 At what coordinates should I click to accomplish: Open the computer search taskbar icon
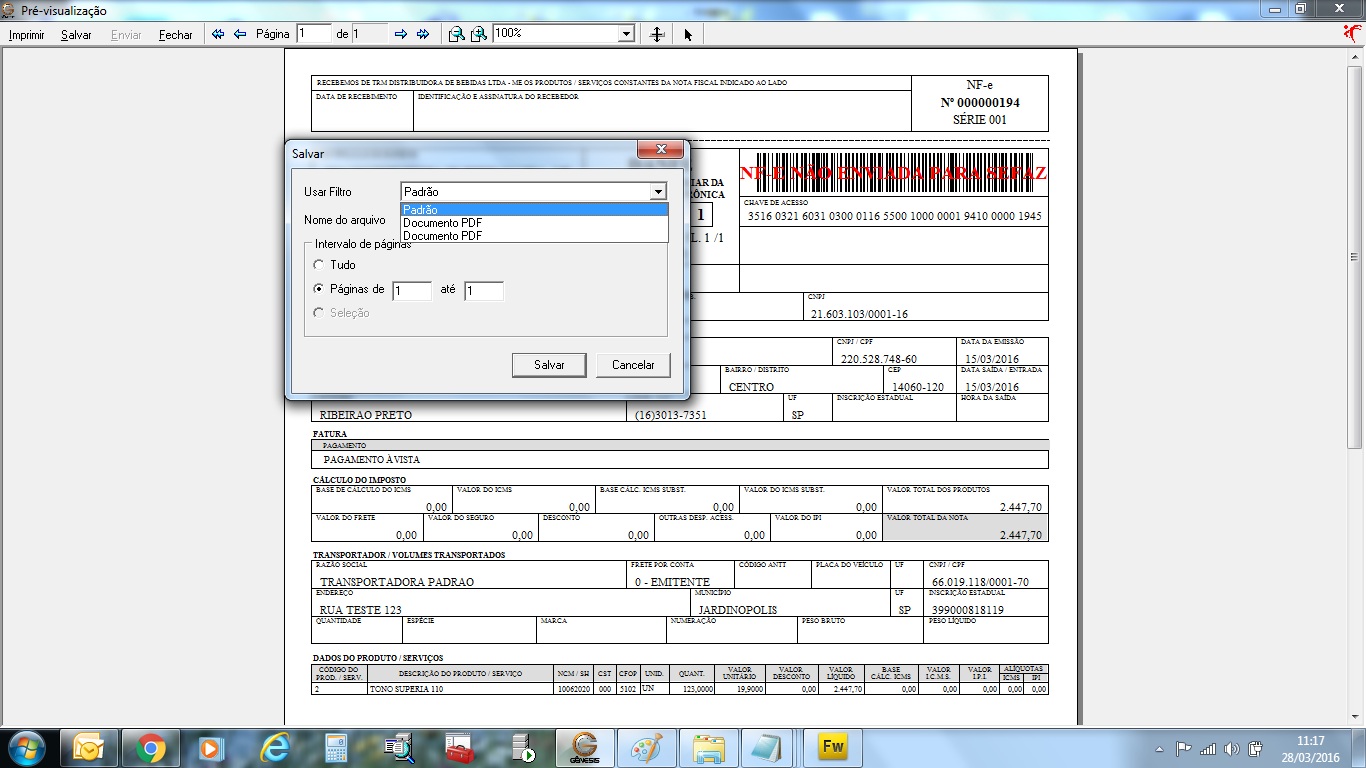click(398, 748)
